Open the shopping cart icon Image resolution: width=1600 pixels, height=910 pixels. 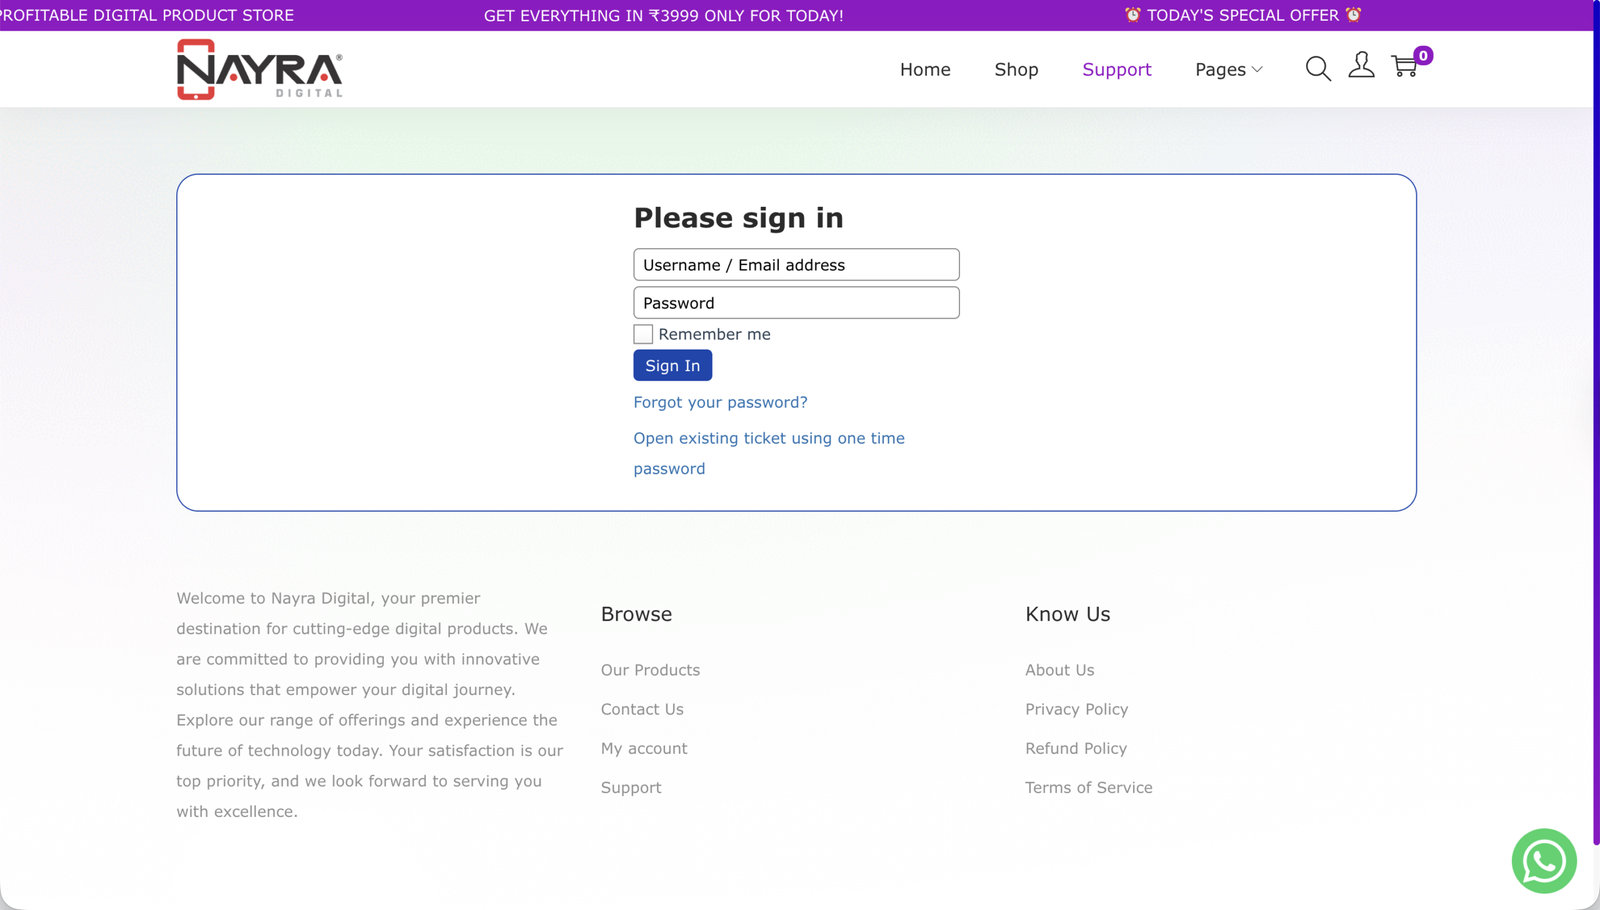[1404, 67]
